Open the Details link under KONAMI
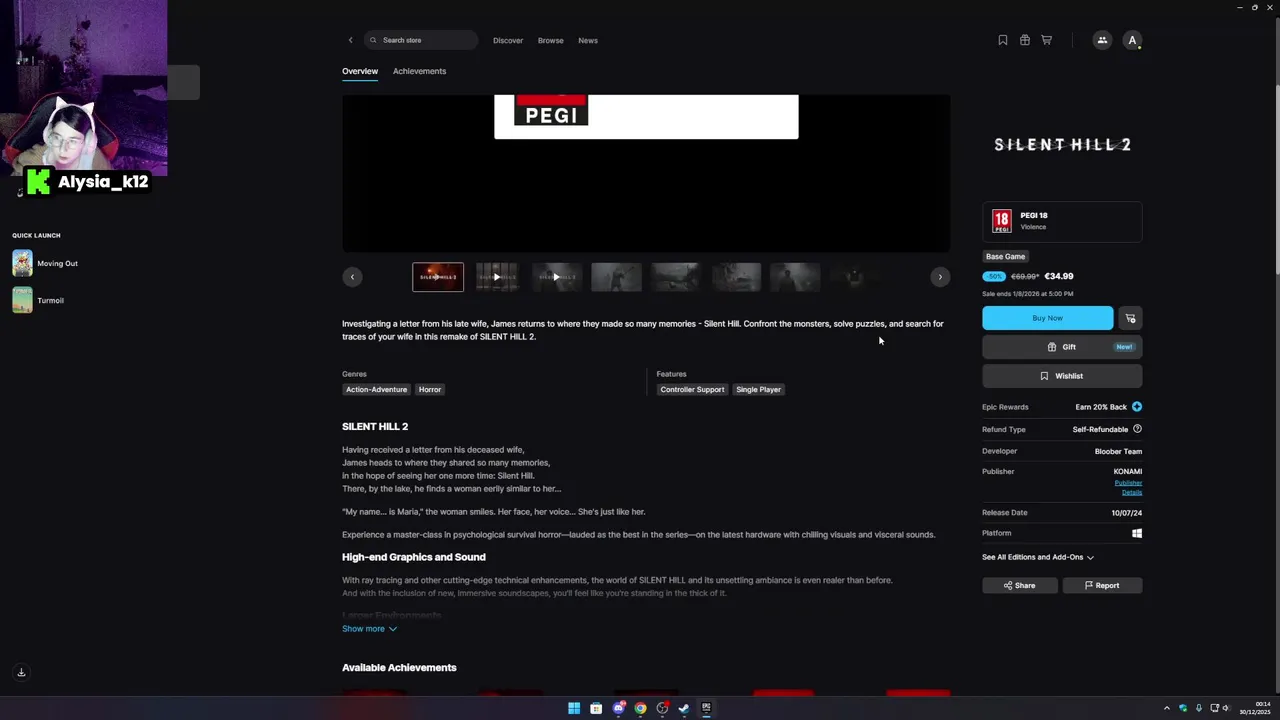 [1132, 492]
